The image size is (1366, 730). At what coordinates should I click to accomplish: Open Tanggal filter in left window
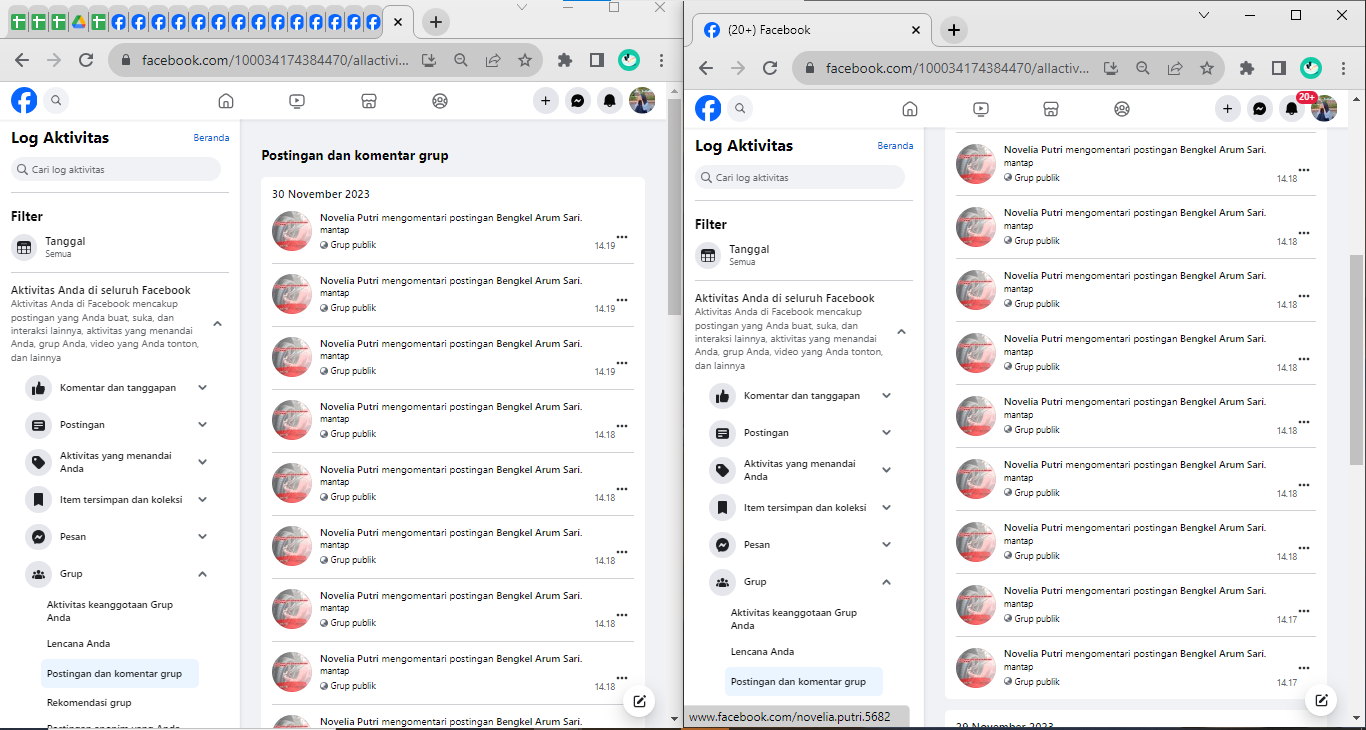click(x=120, y=247)
